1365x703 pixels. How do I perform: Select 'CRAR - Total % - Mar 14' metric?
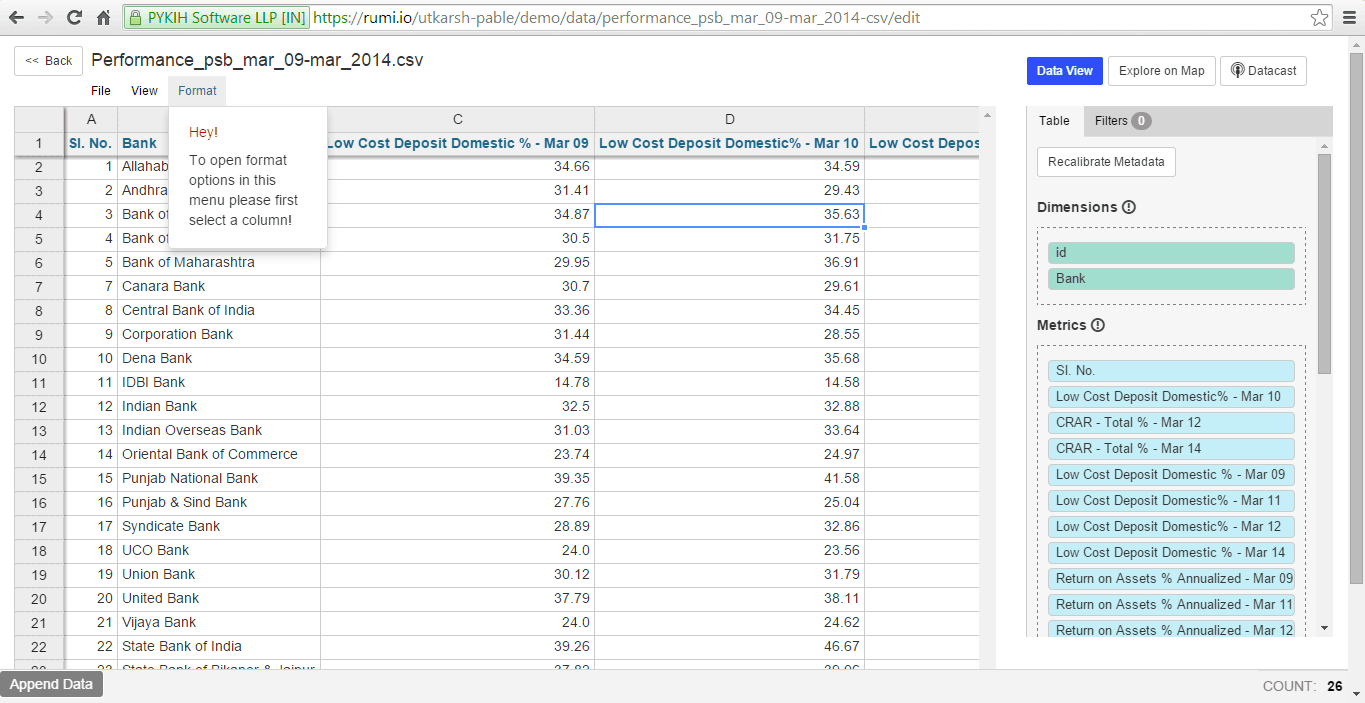click(1171, 449)
